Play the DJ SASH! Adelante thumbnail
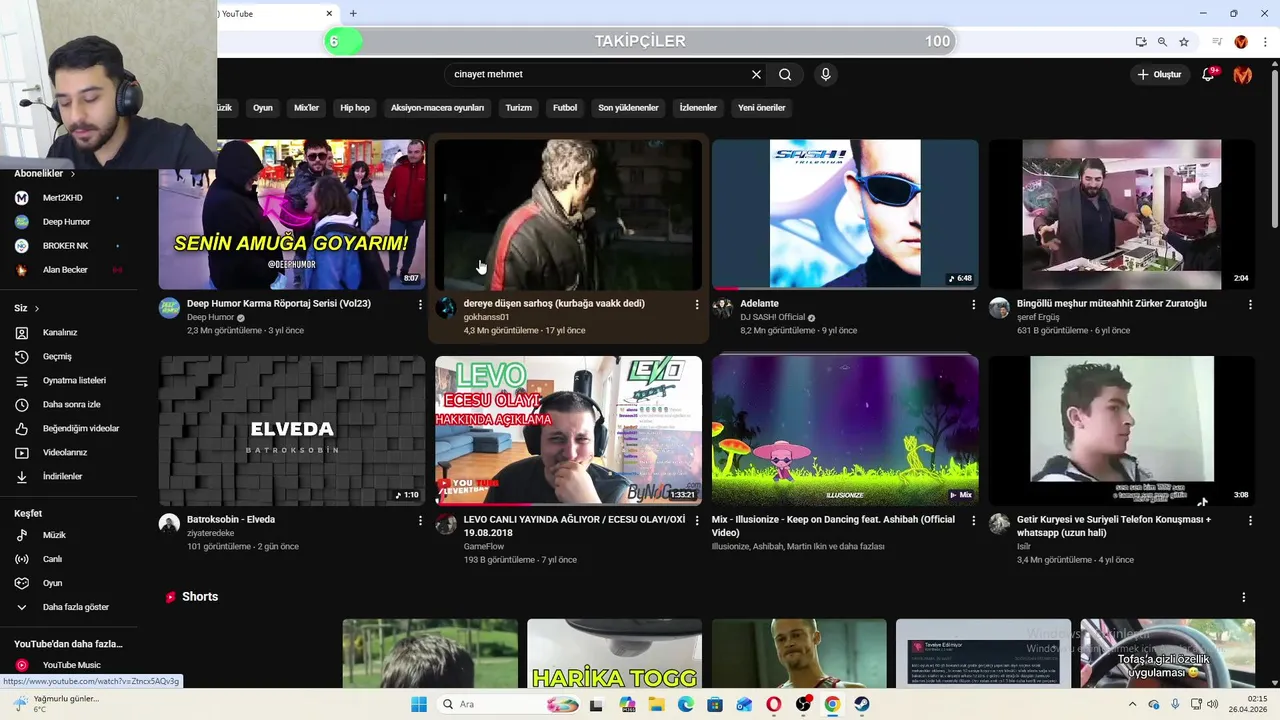This screenshot has height=720, width=1280. pyautogui.click(x=845, y=214)
